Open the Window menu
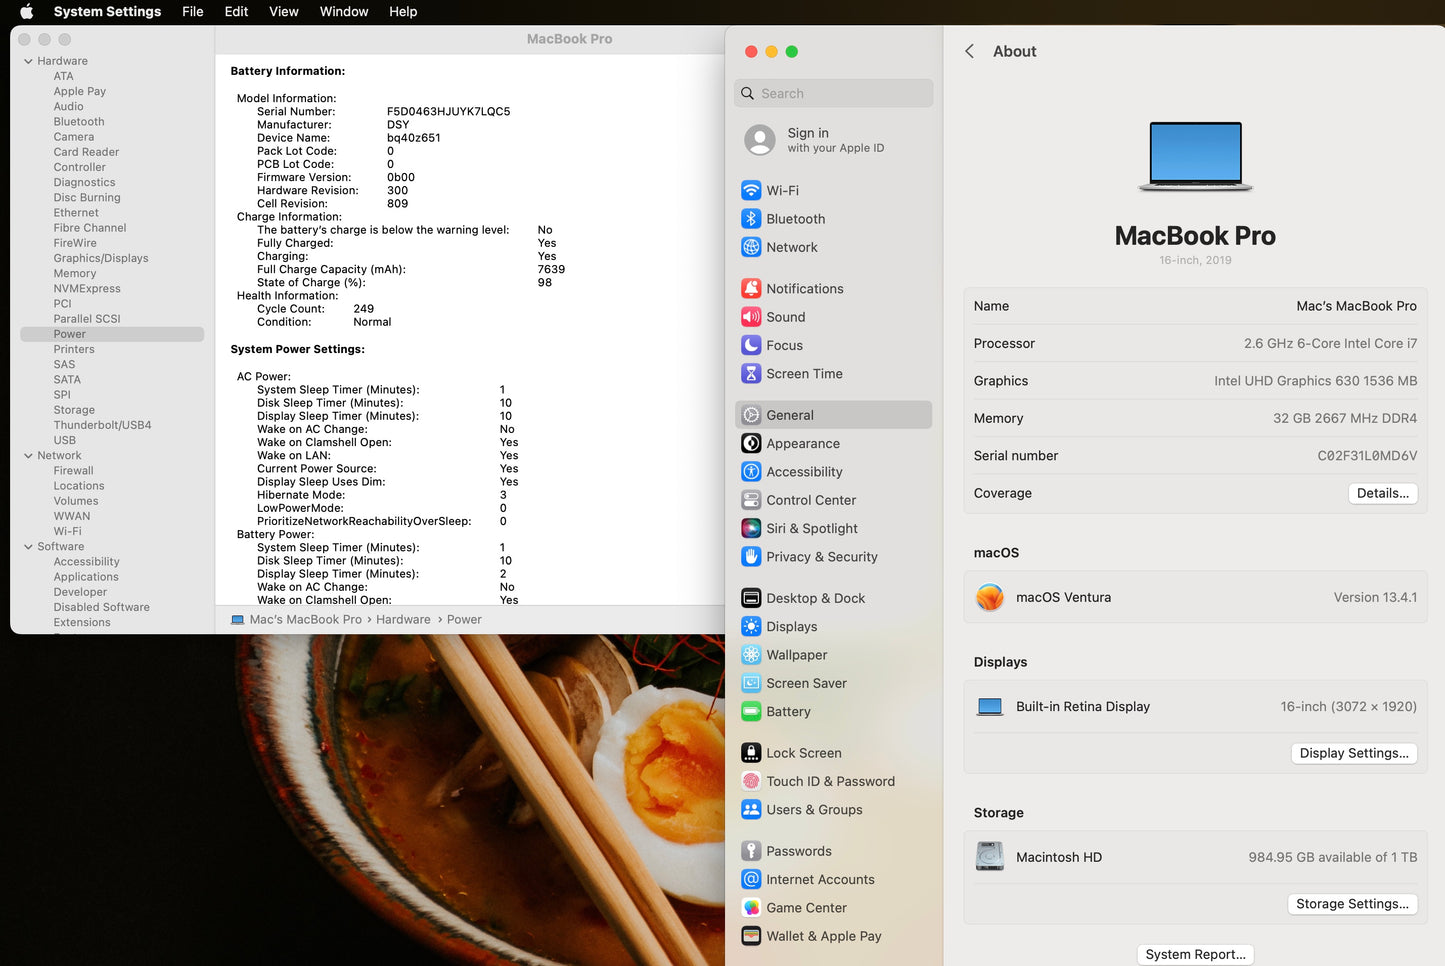 (x=343, y=12)
